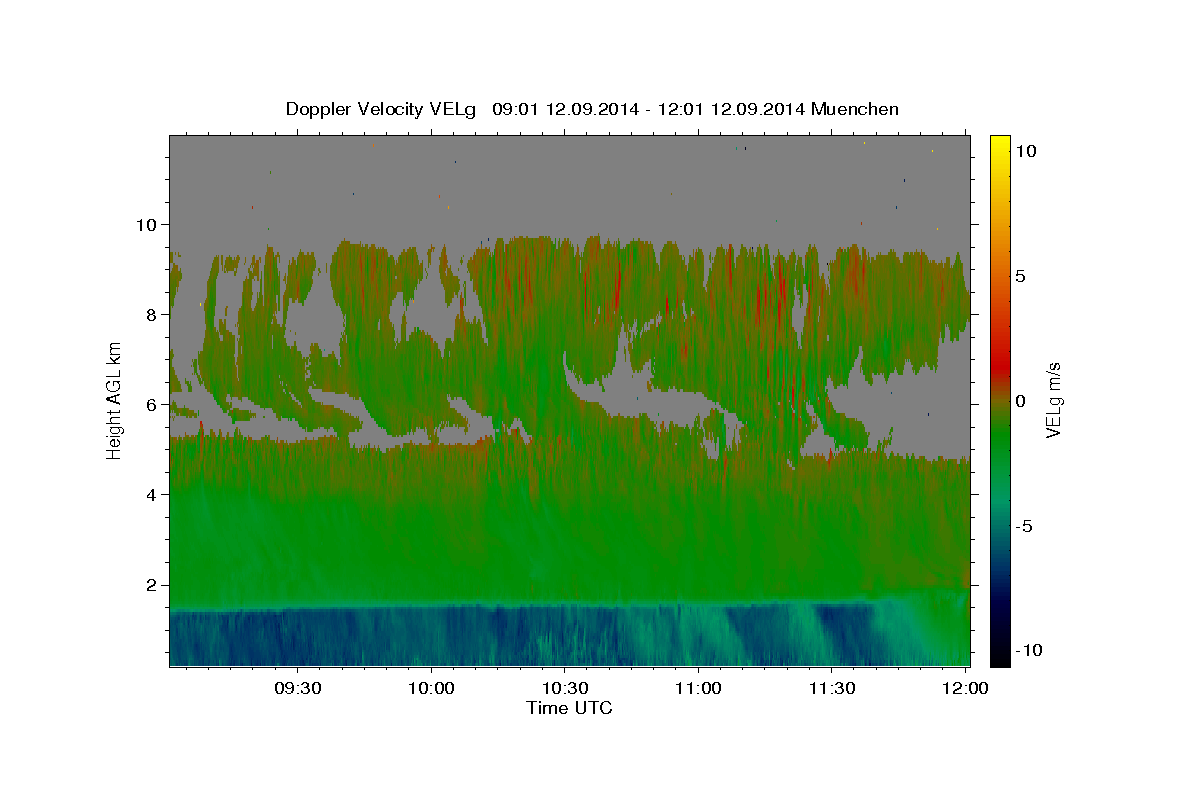Click the colorbar tick label -5
Screen dimensions: 1200x800
(x=1022, y=526)
